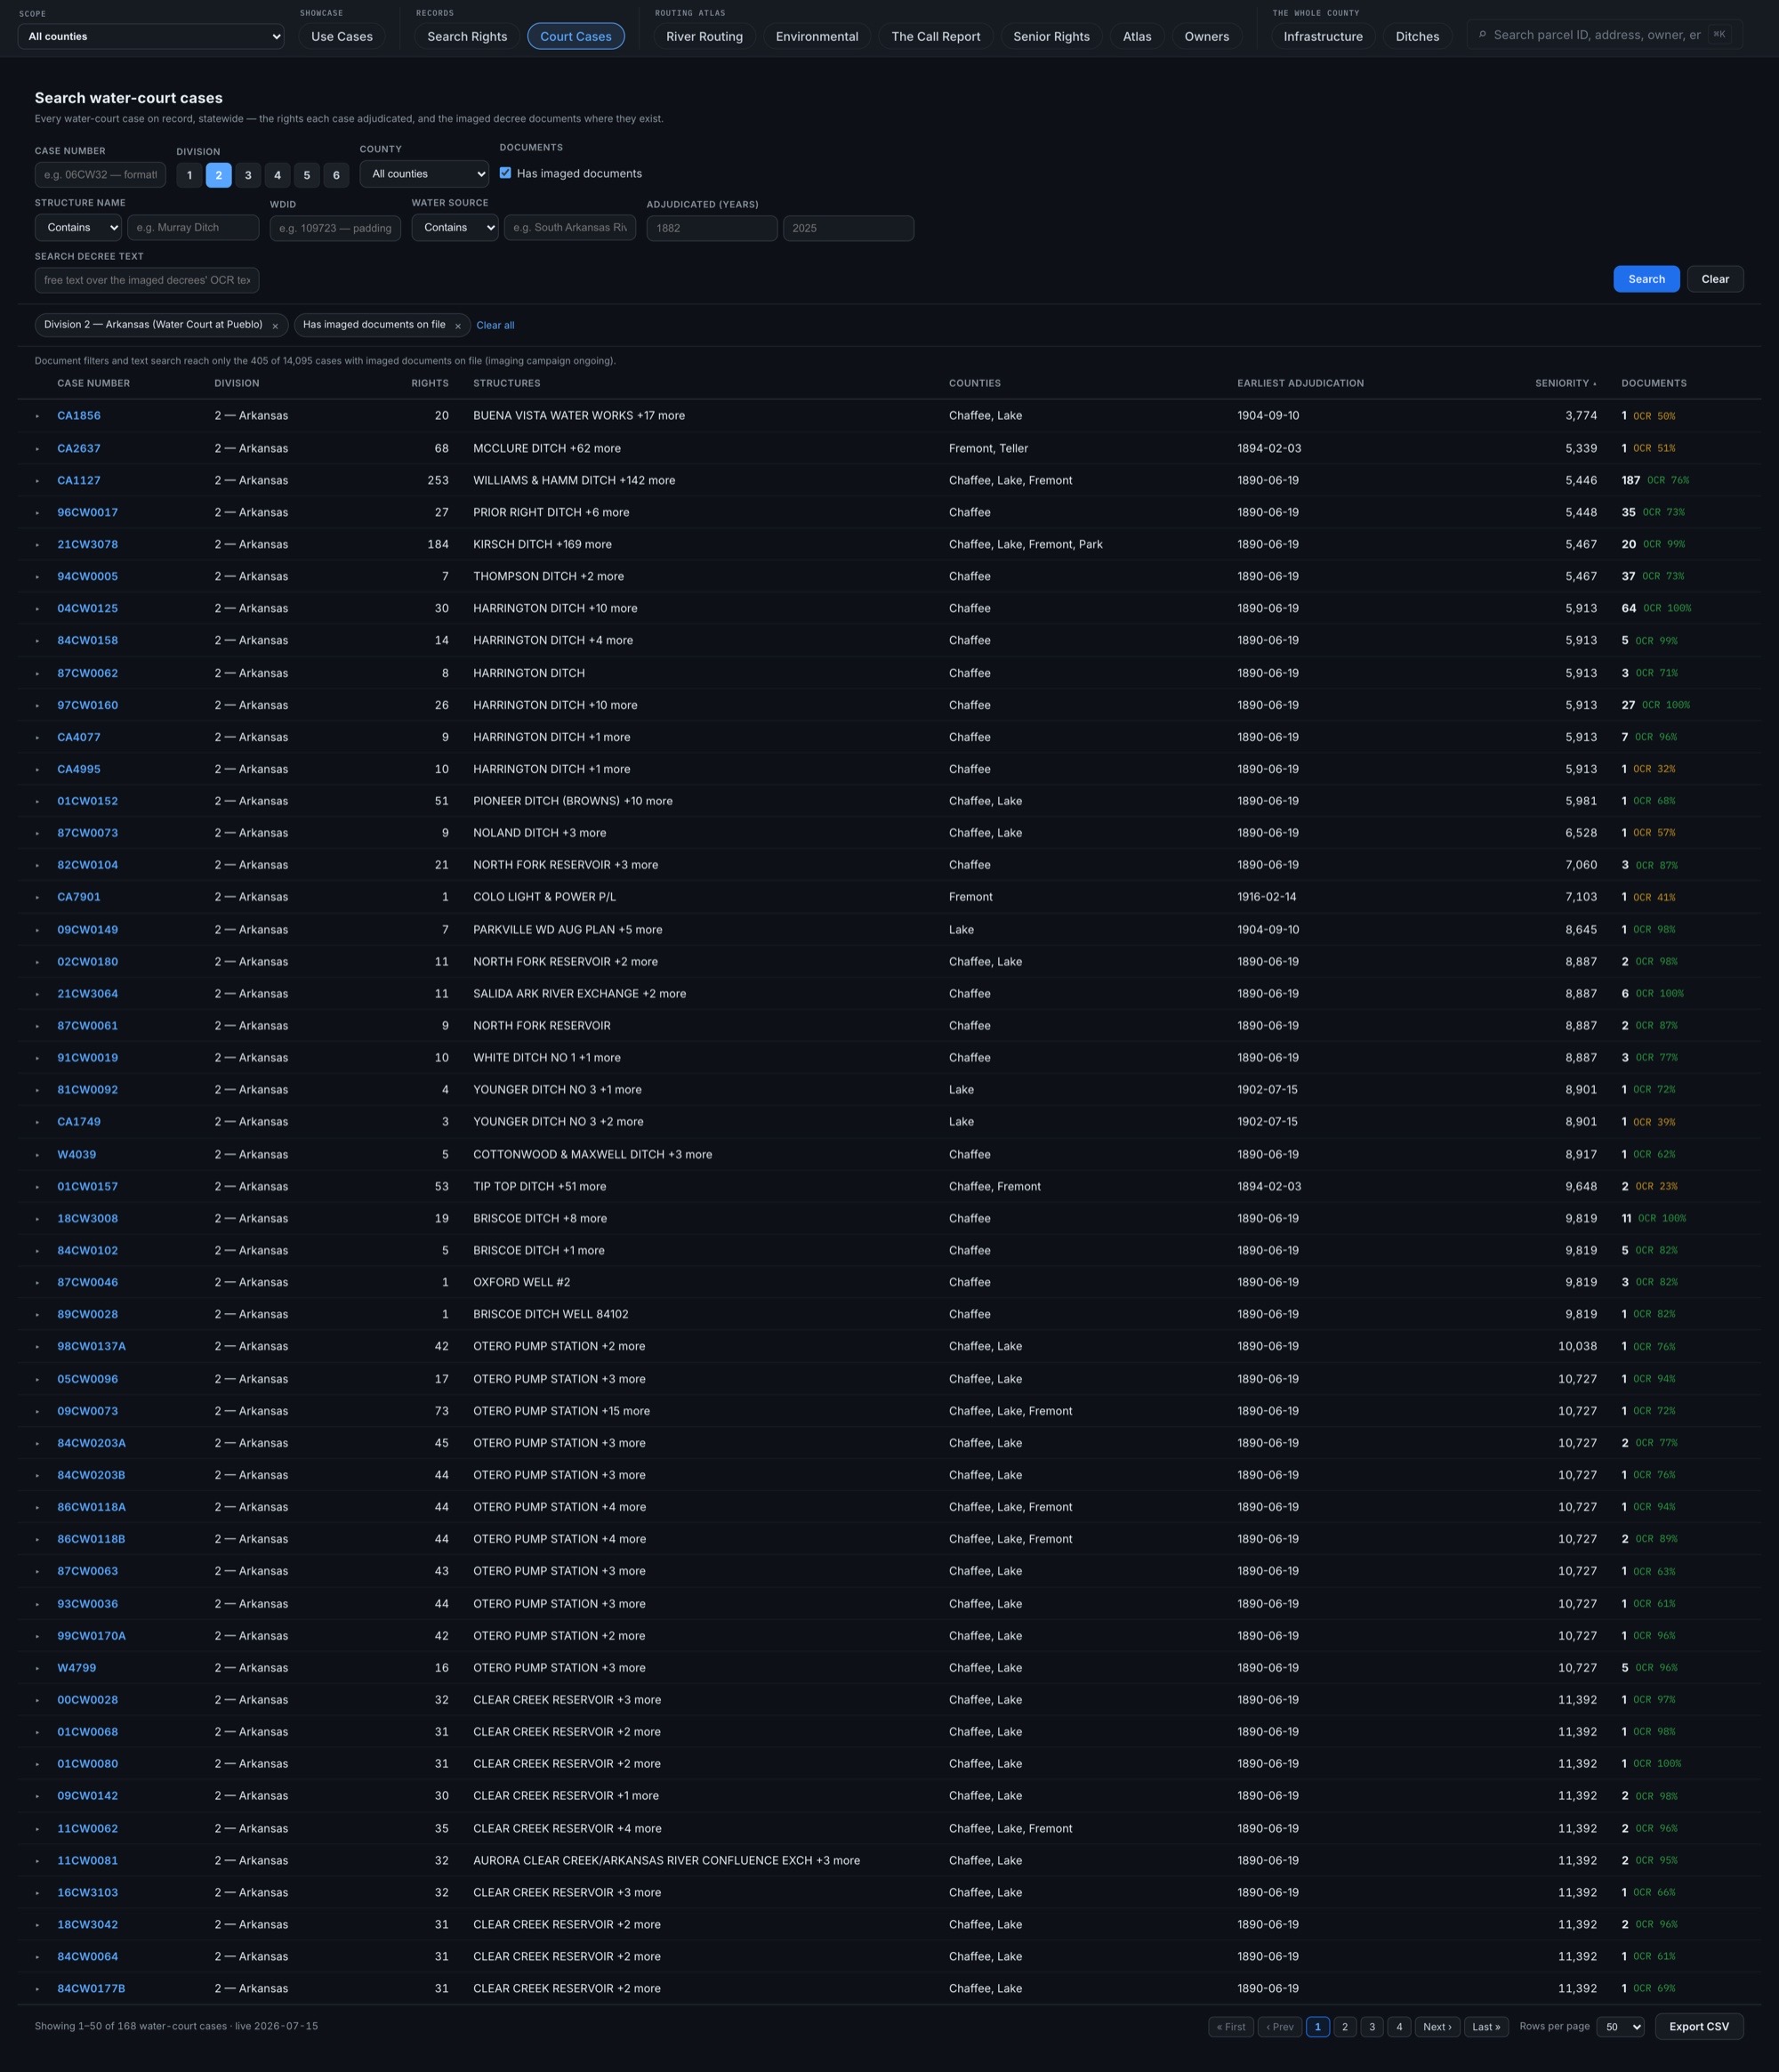1779x2072 pixels.
Task: Open case link CA2637
Action: [79, 449]
